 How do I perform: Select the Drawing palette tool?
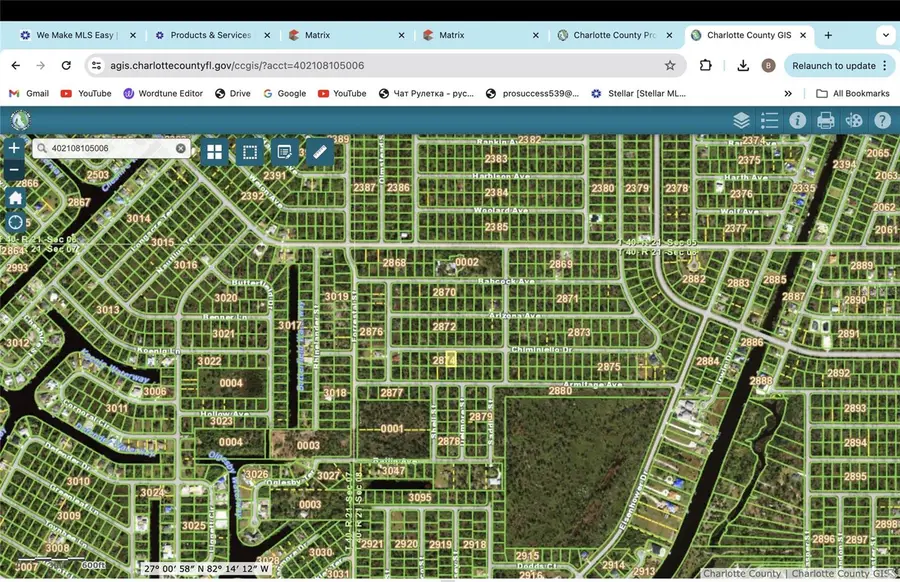click(x=854, y=120)
